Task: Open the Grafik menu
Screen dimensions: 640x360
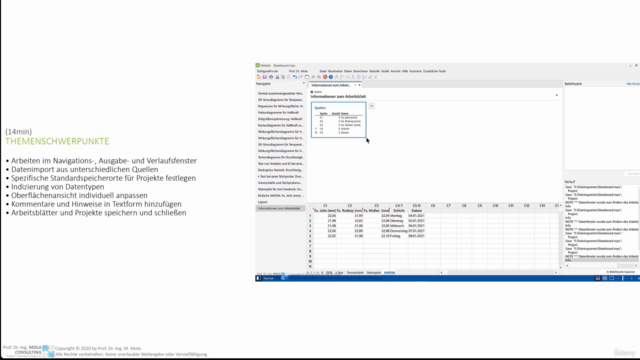Action: (x=385, y=71)
